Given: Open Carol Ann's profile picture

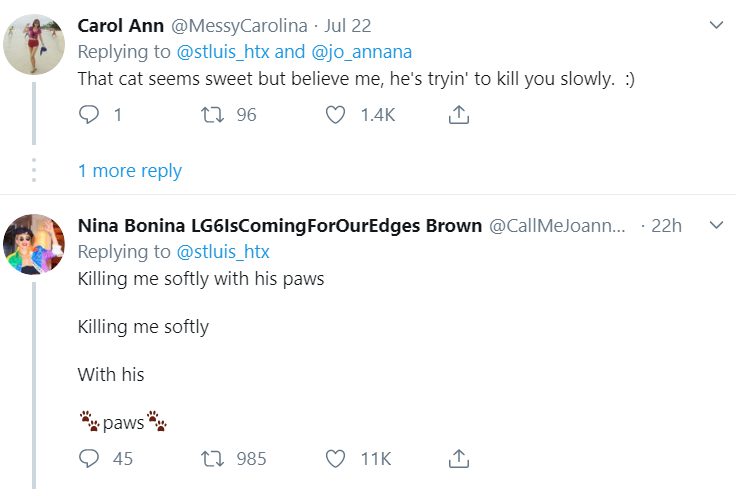Looking at the screenshot, I should coord(35,44).
